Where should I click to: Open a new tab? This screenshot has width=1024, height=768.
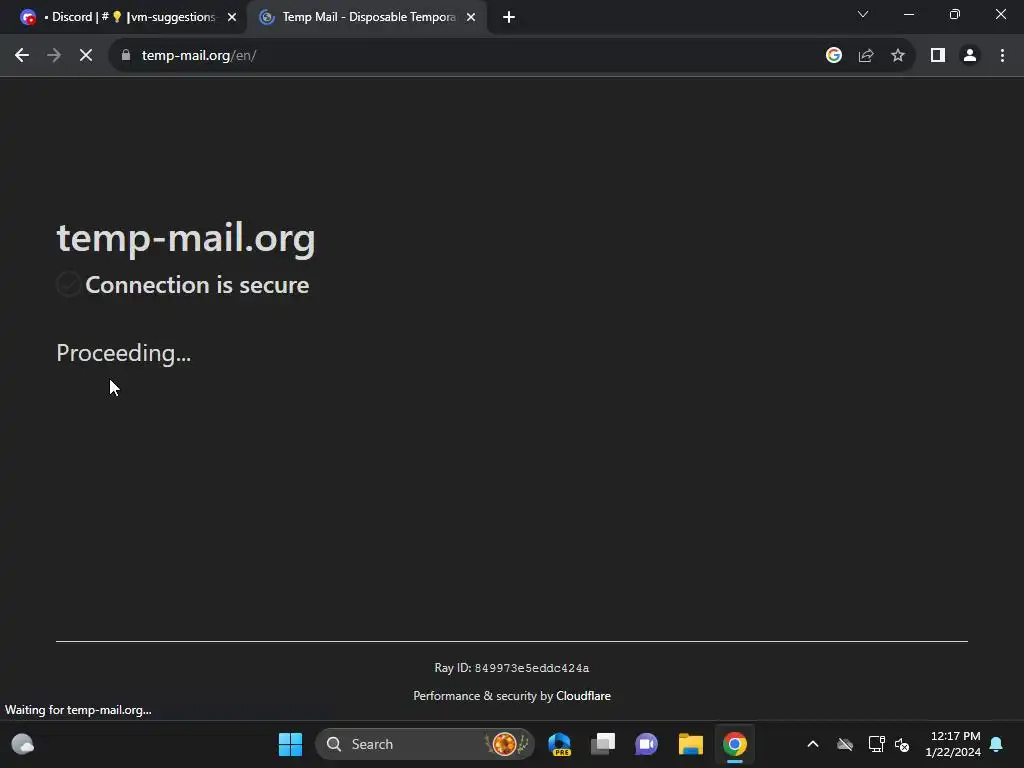[509, 17]
